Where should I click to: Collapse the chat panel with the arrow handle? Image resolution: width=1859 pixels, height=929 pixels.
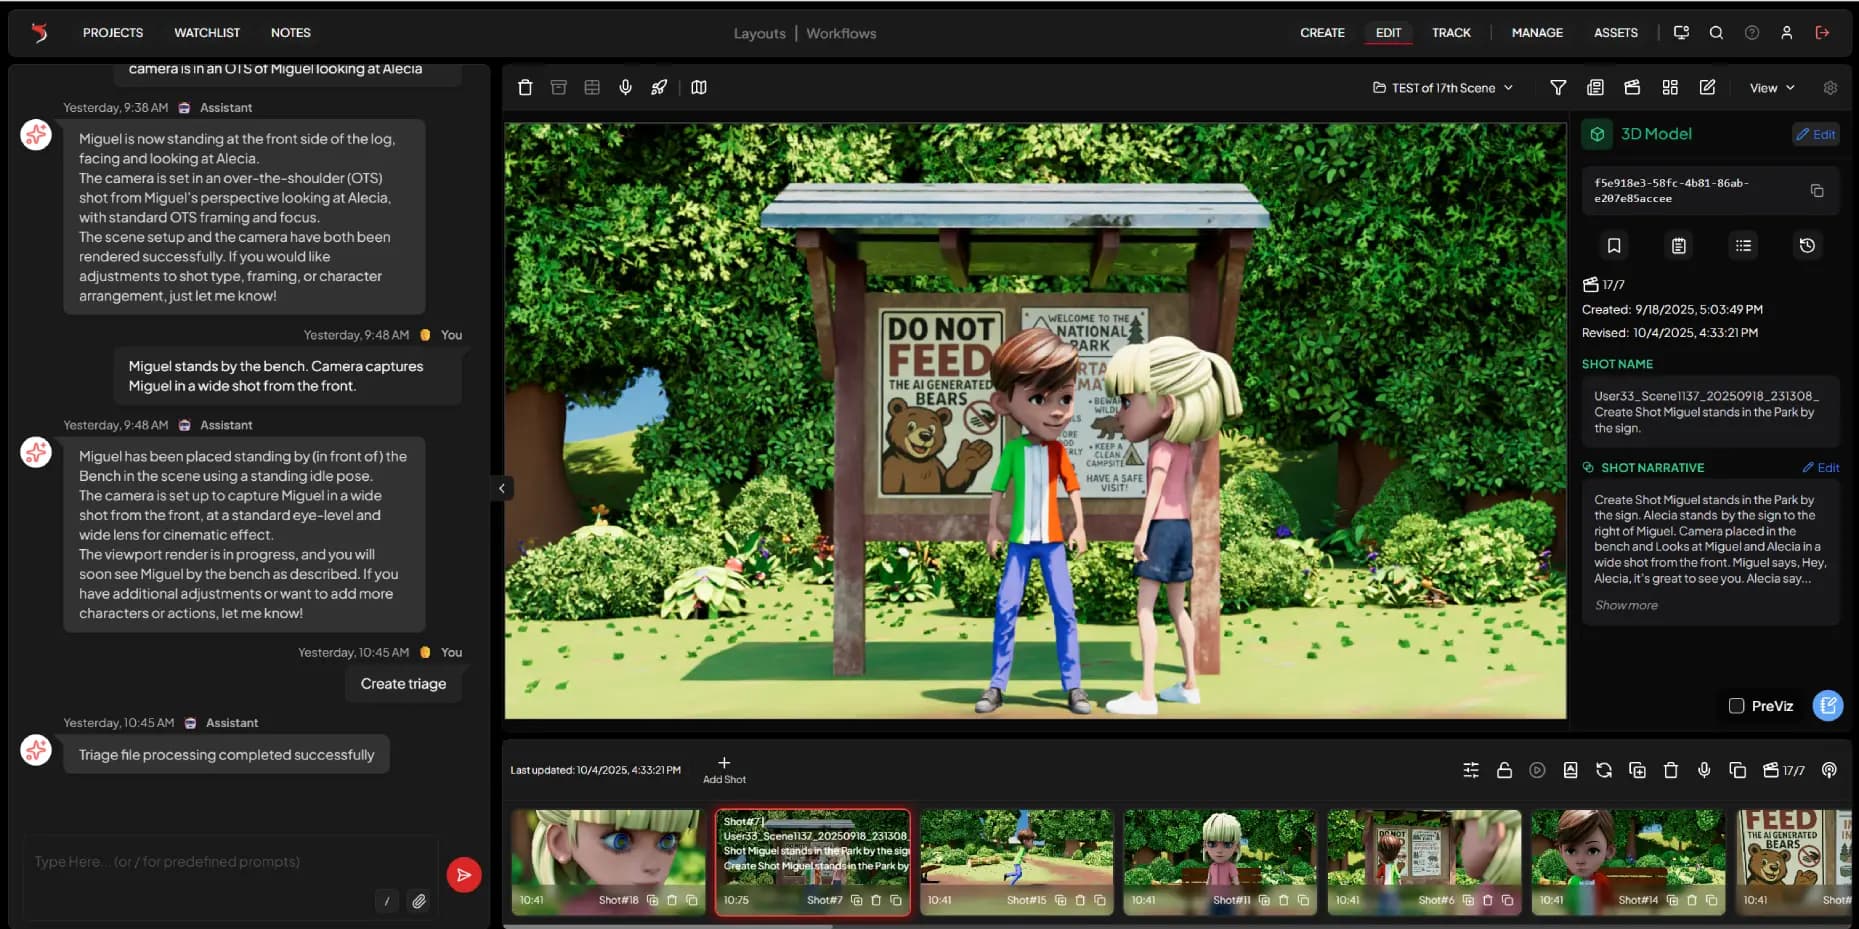501,488
